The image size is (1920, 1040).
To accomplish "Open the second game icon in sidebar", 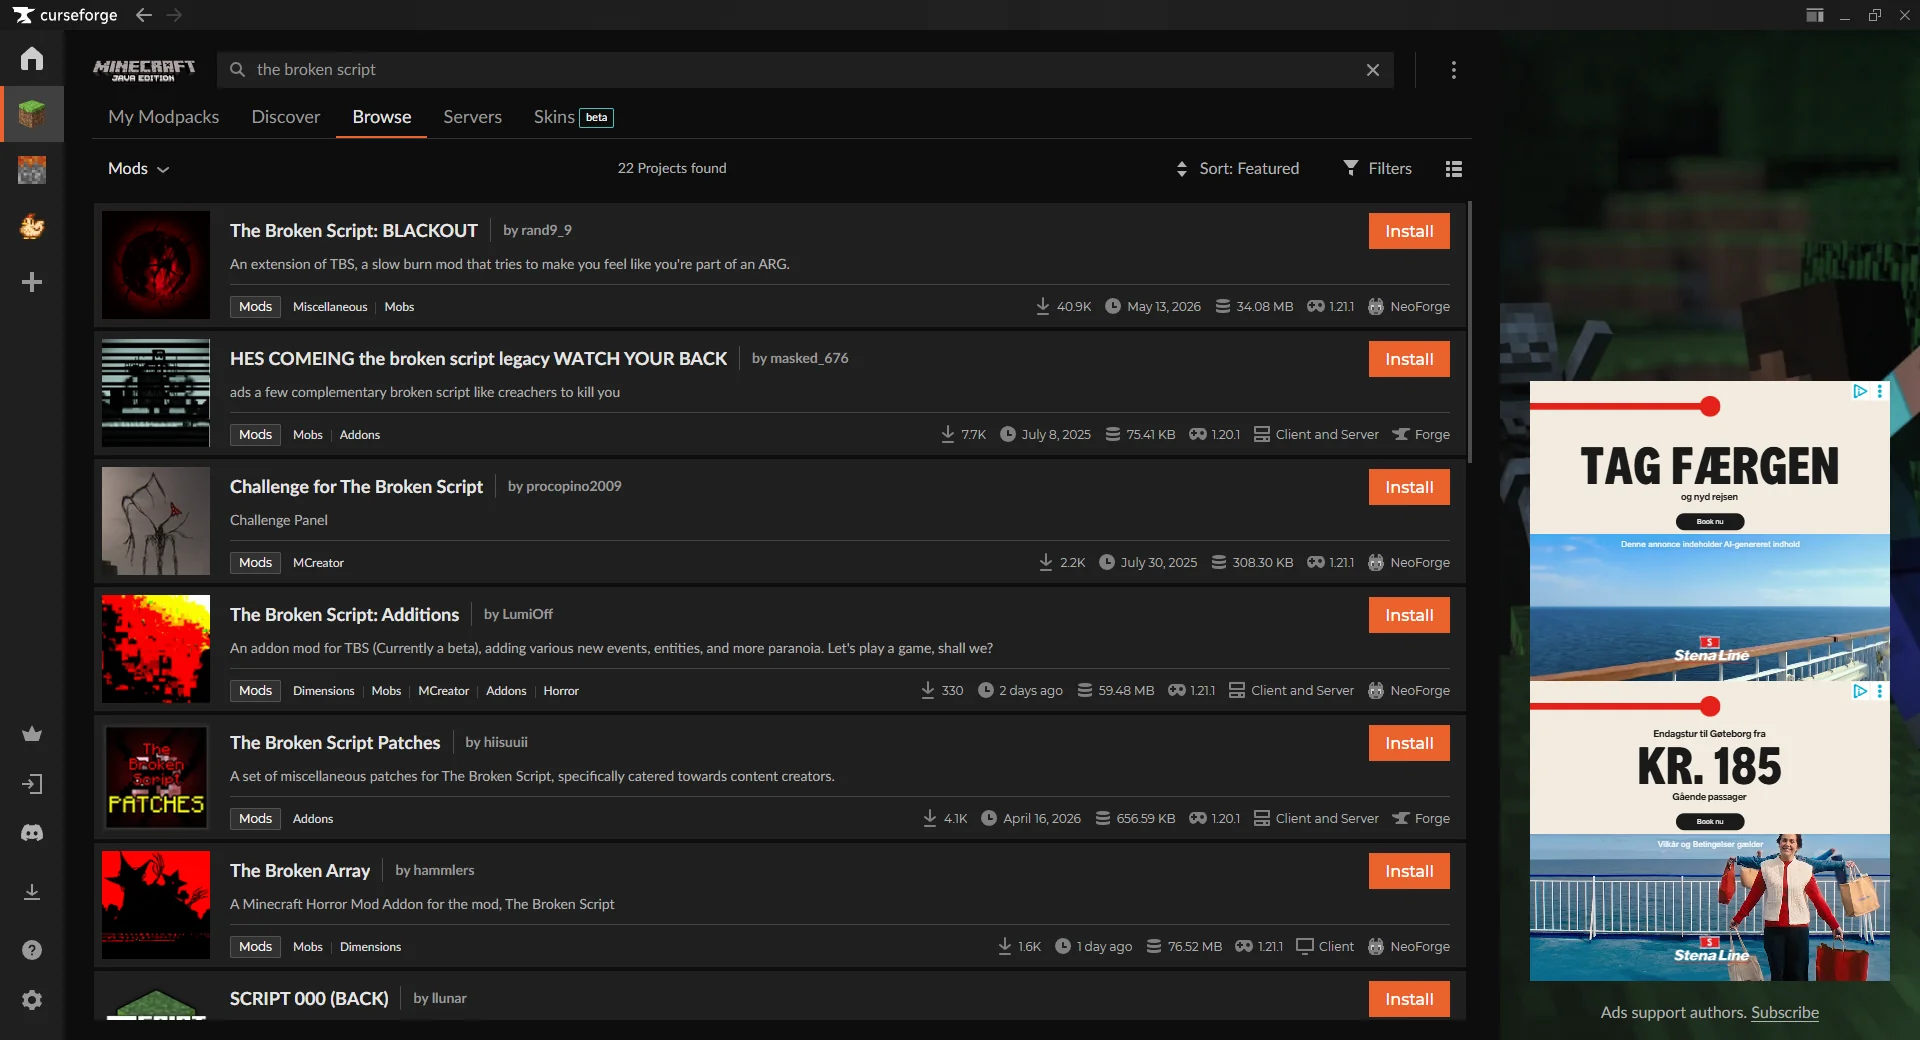I will tap(32, 170).
